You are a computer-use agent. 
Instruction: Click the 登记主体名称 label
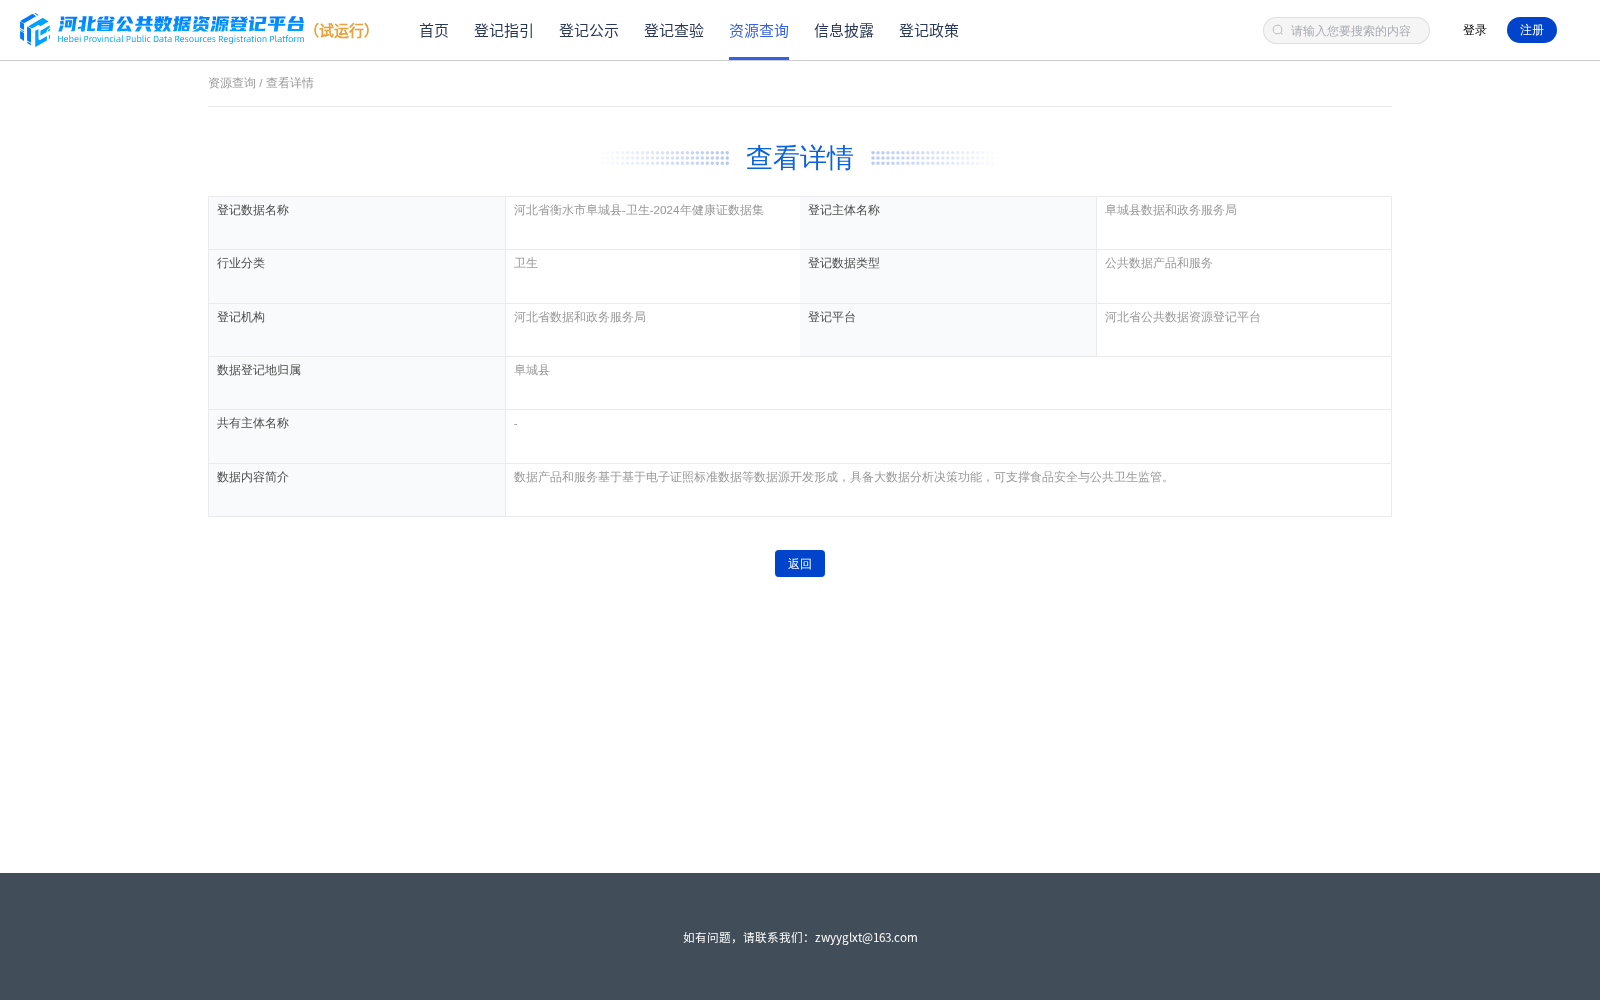(844, 210)
